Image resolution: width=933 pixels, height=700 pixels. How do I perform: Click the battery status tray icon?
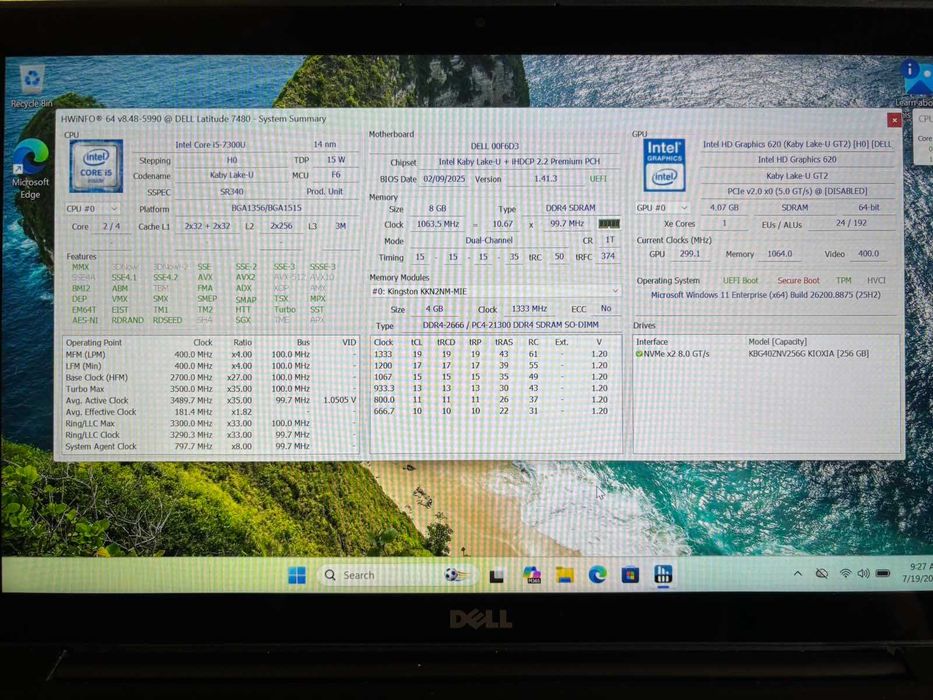[x=883, y=574]
